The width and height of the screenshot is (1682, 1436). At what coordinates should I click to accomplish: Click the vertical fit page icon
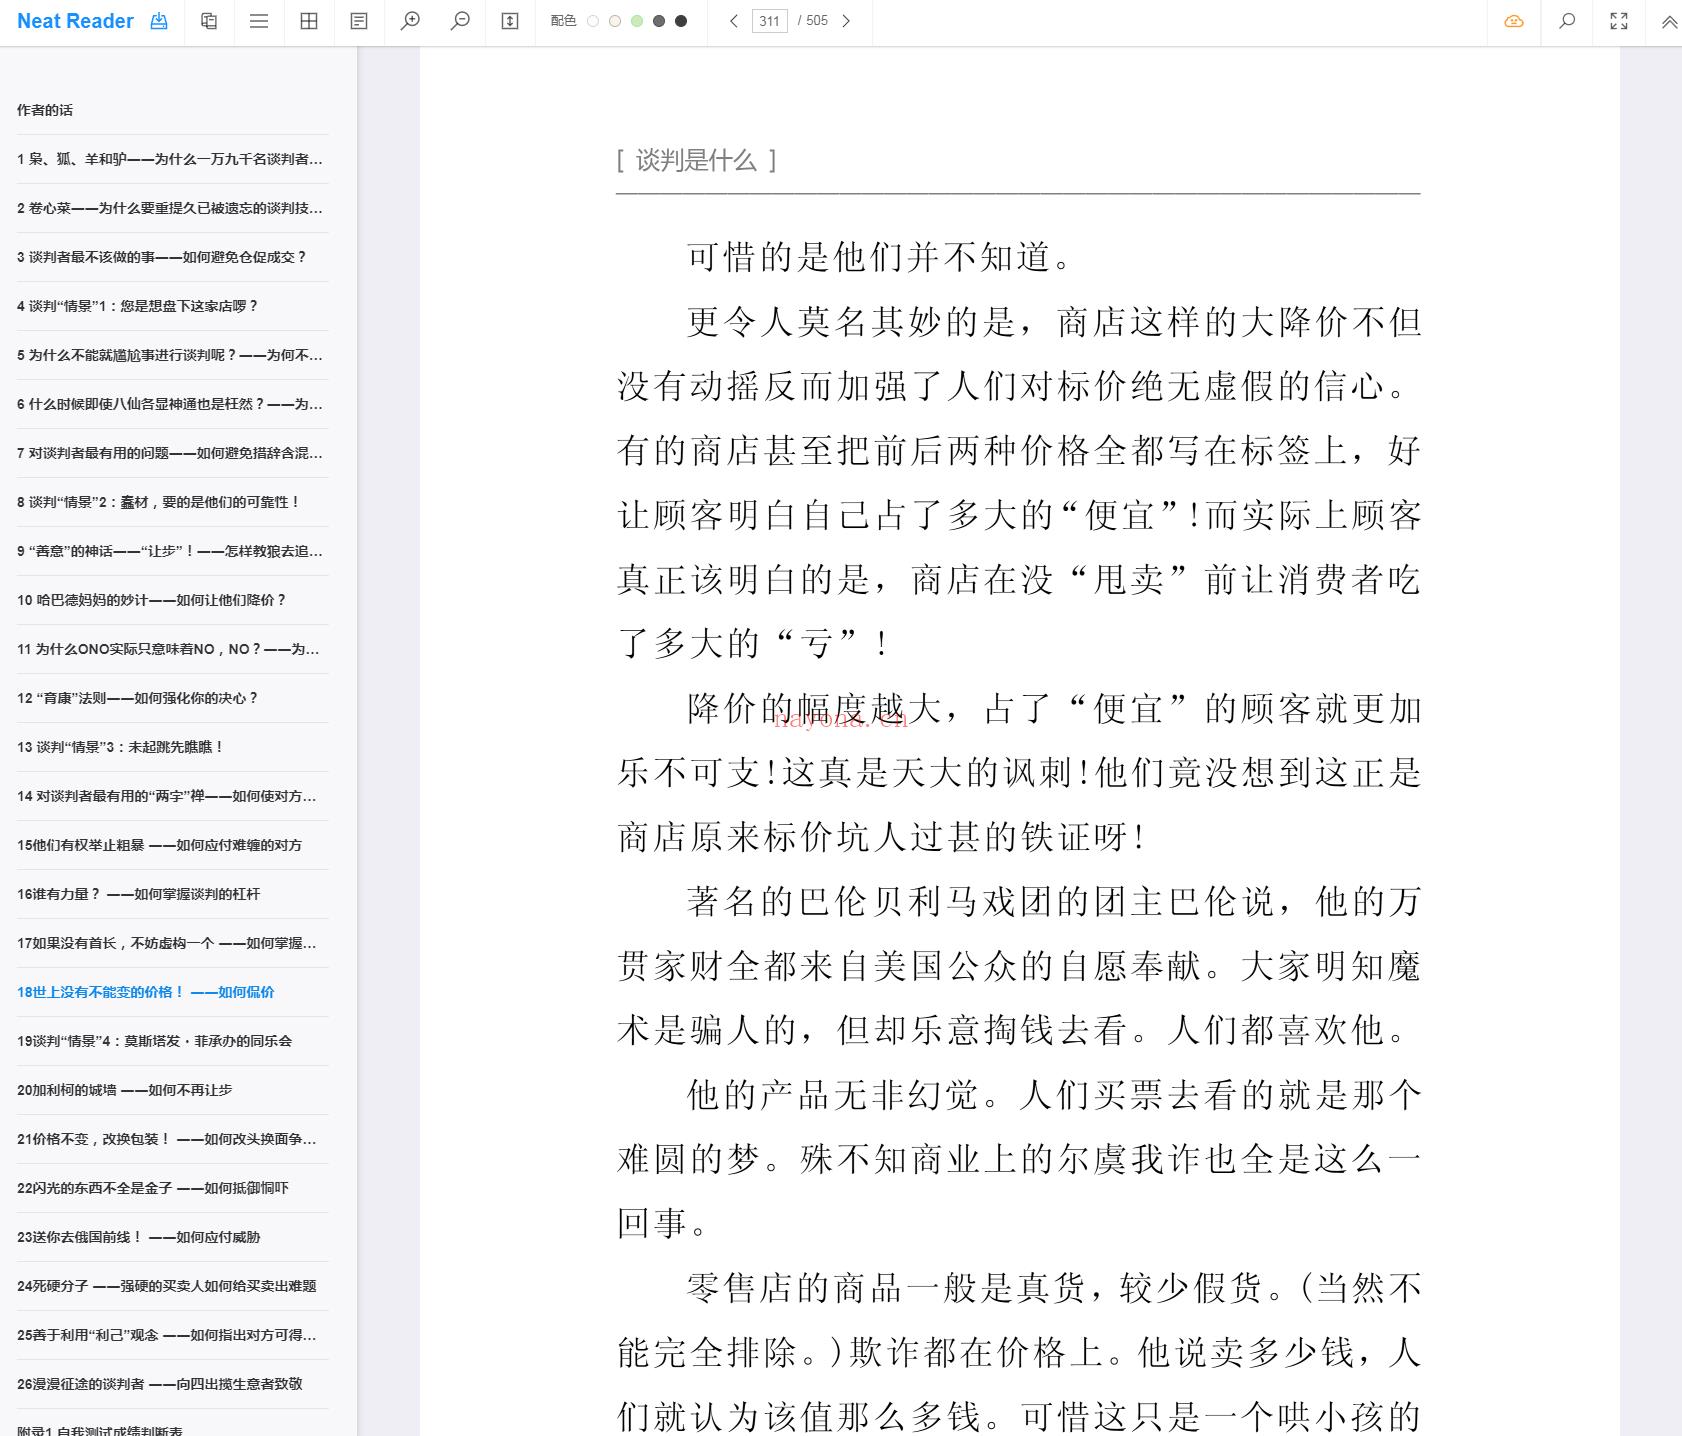pos(510,21)
